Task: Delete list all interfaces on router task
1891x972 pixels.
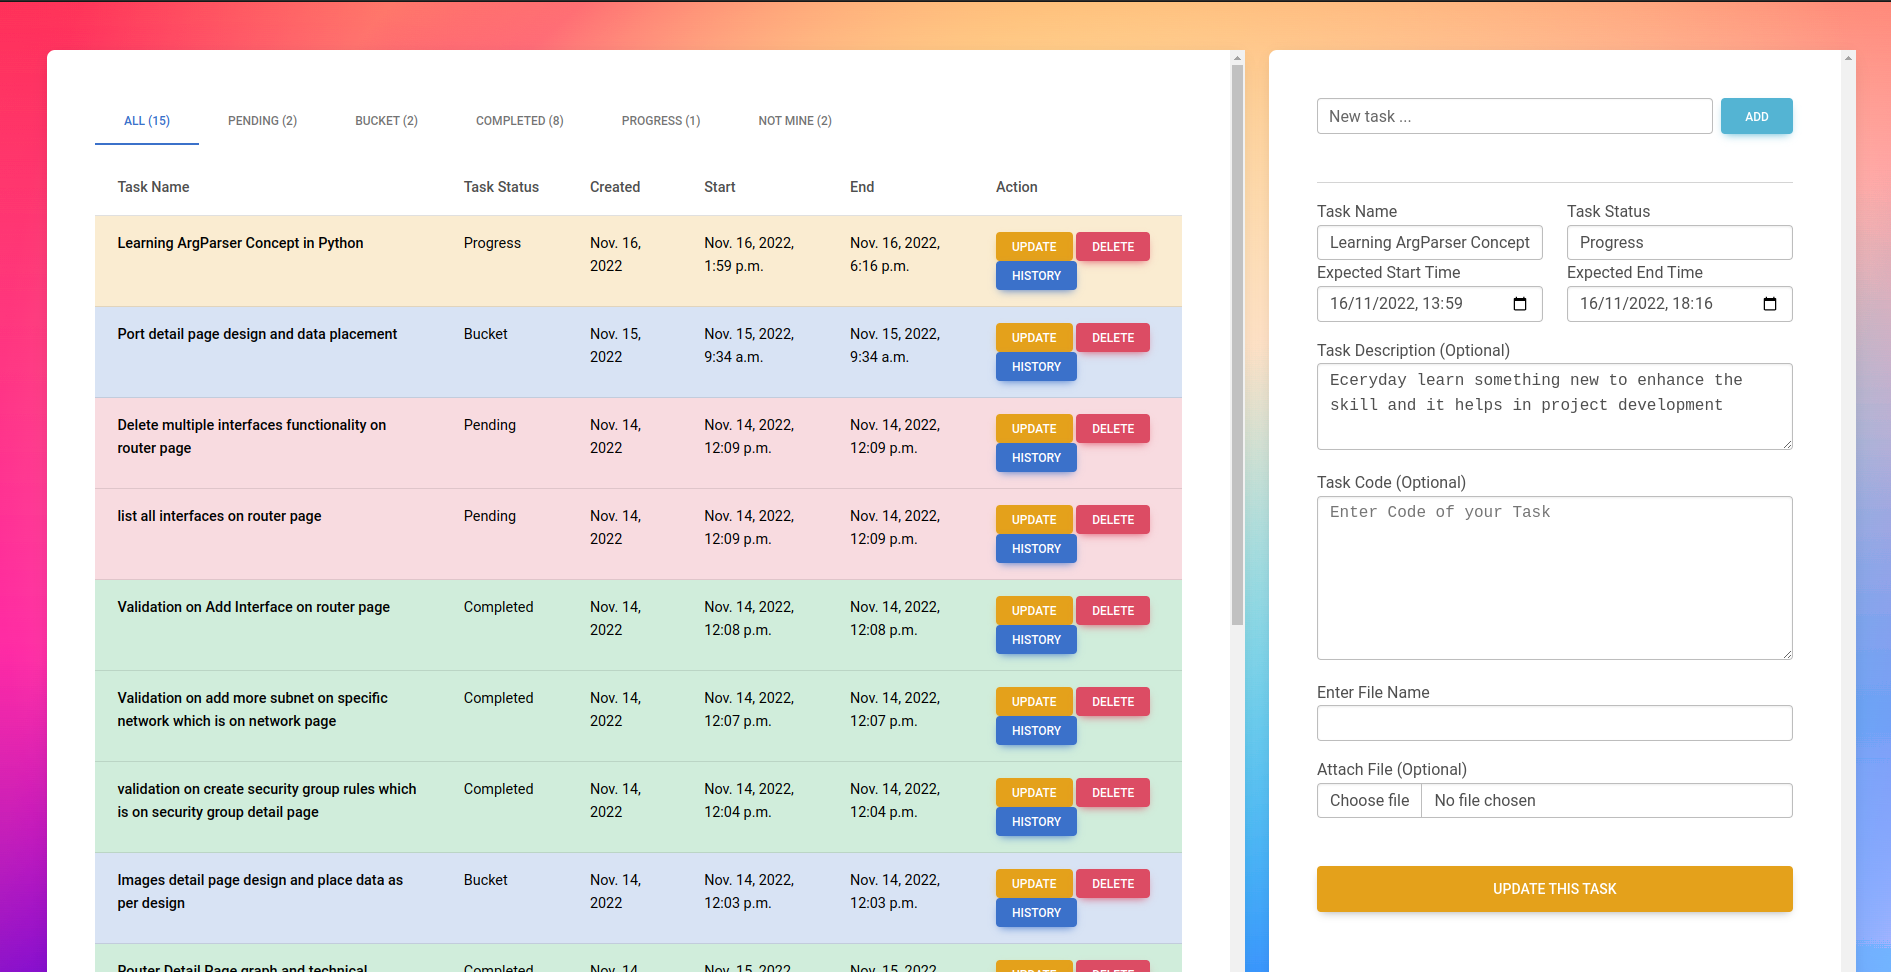Action: point(1113,520)
